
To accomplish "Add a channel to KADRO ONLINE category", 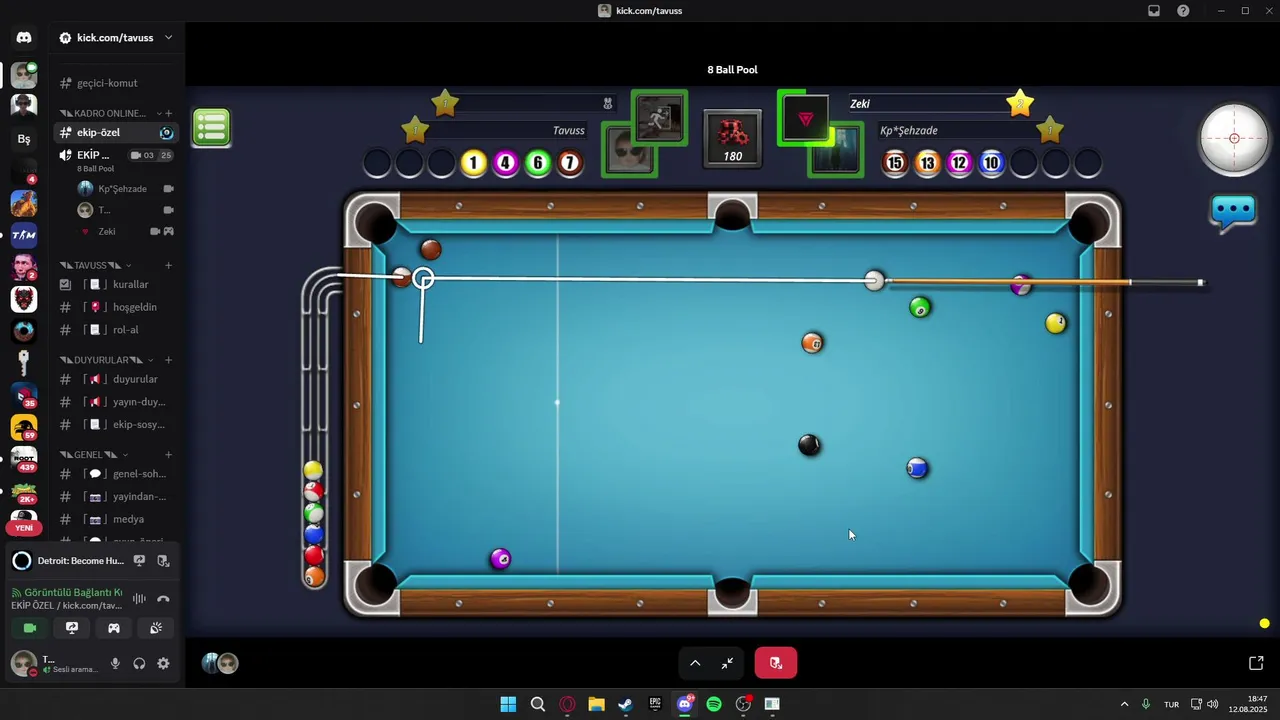I will (169, 113).
